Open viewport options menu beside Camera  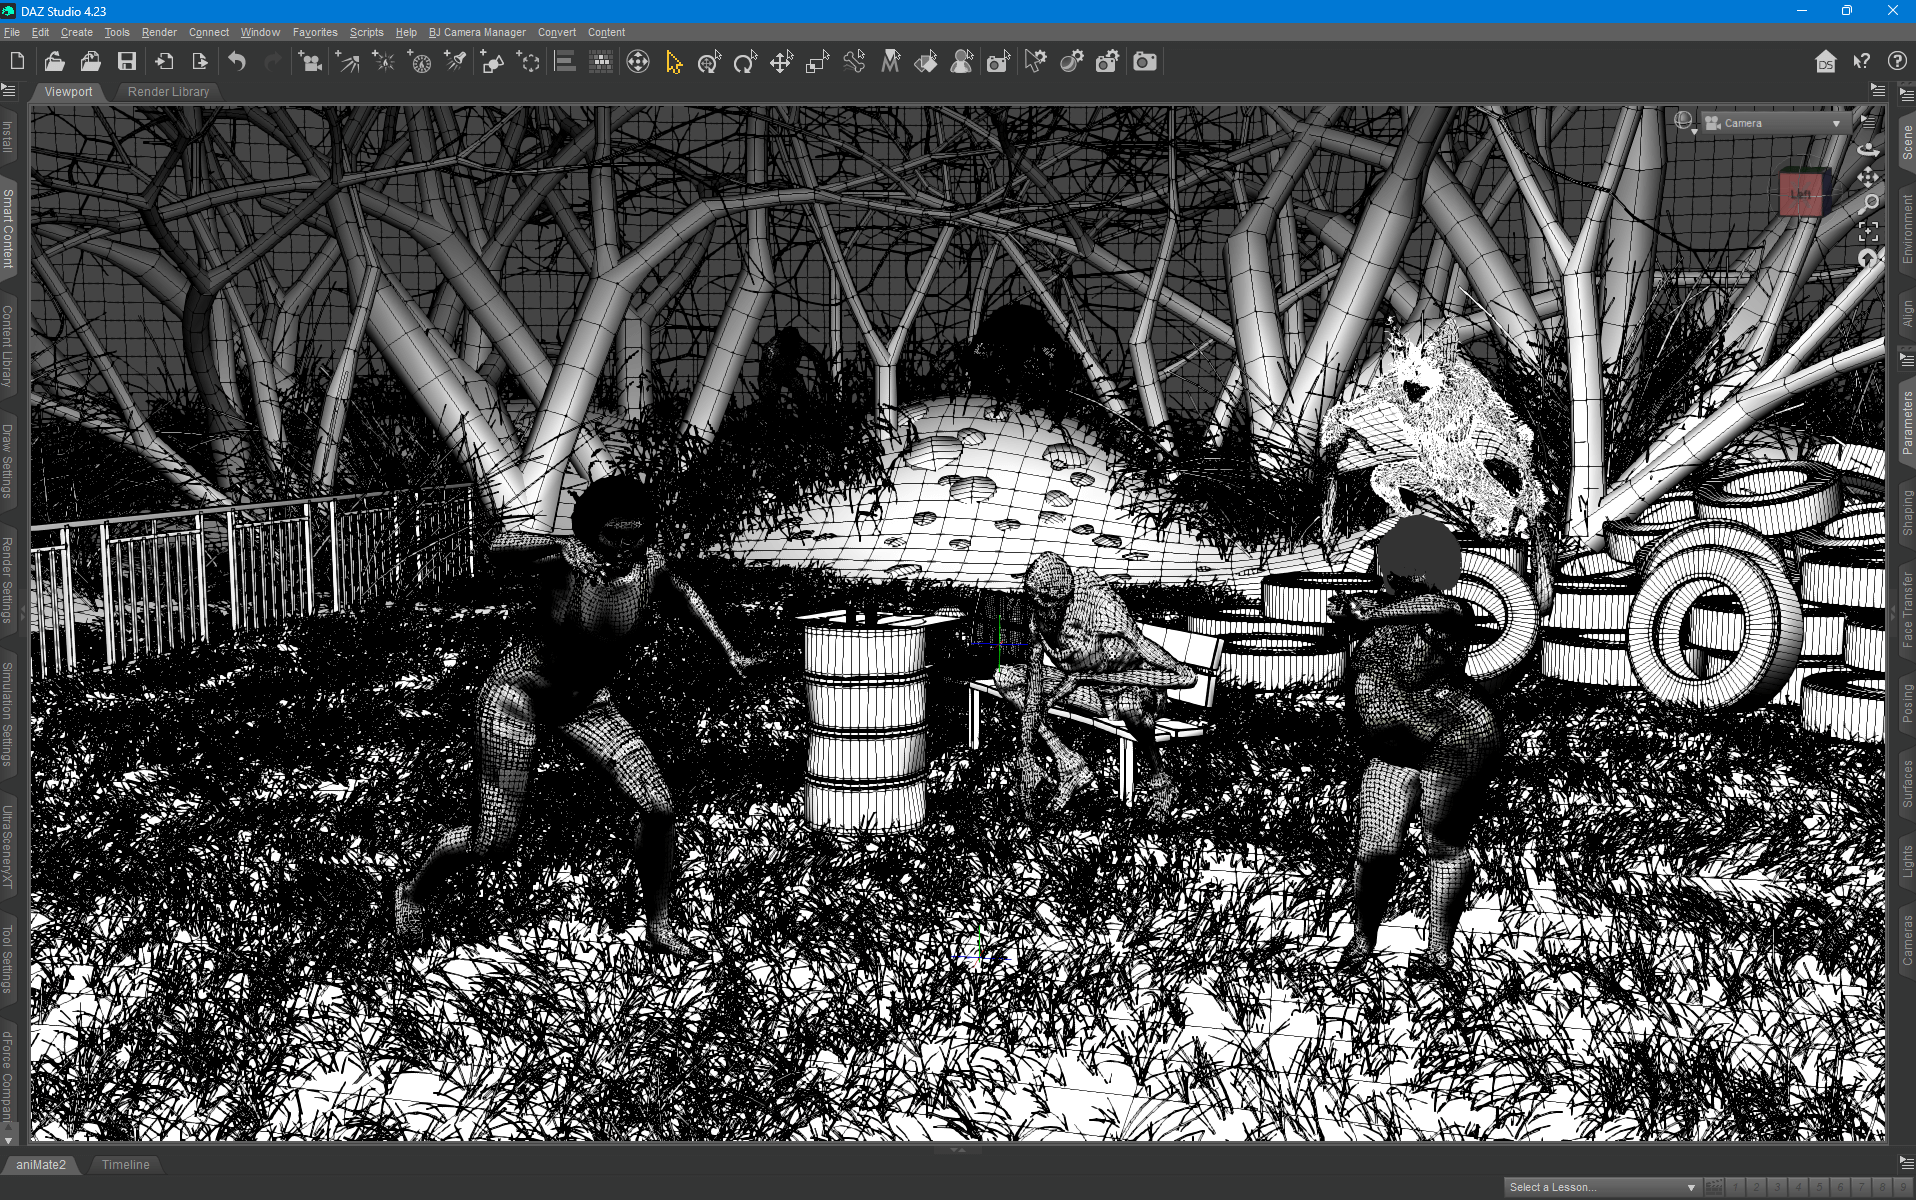click(1868, 122)
